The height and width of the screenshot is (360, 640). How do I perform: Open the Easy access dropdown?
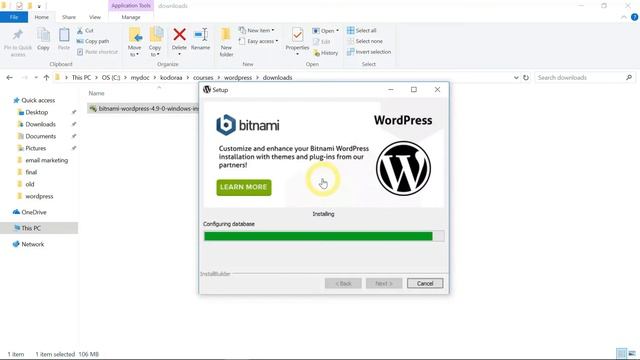click(258, 41)
